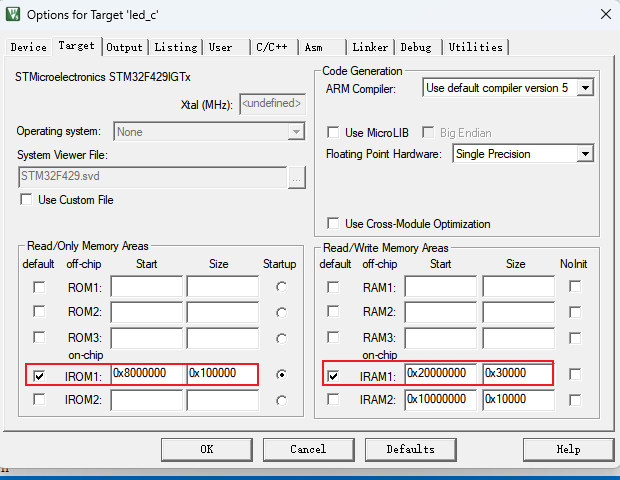Open the Device tab
This screenshot has height=480, width=620.
coord(28,47)
